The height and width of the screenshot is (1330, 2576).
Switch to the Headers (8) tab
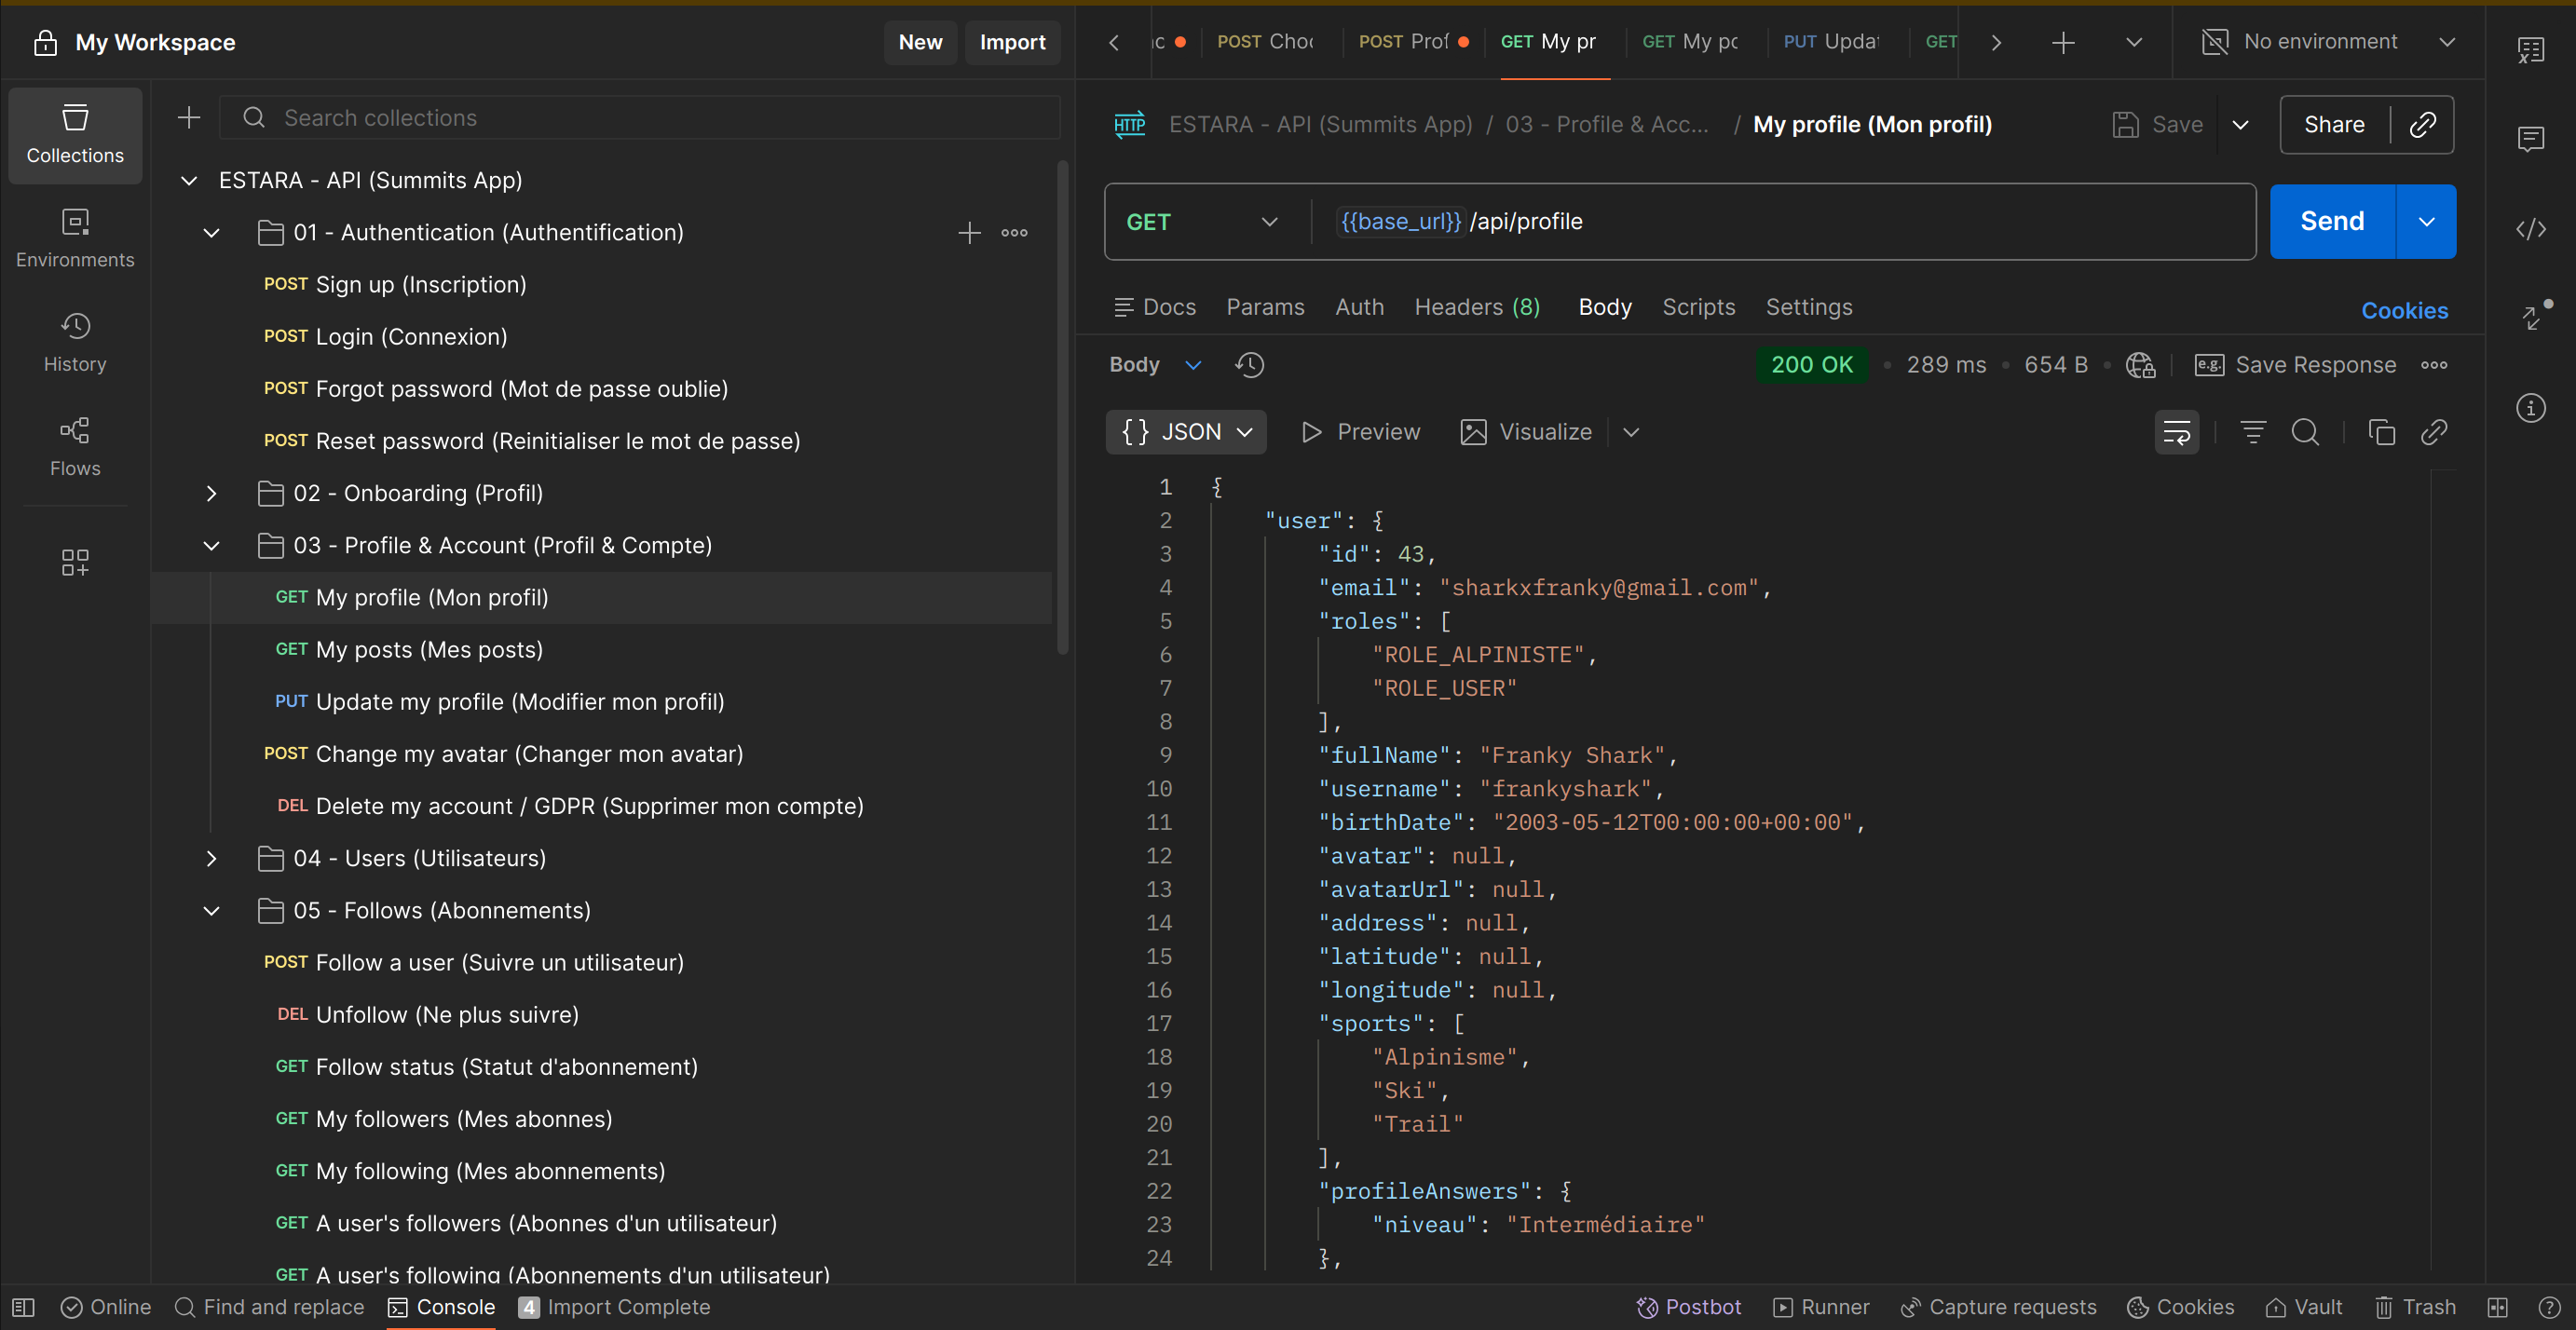point(1477,308)
